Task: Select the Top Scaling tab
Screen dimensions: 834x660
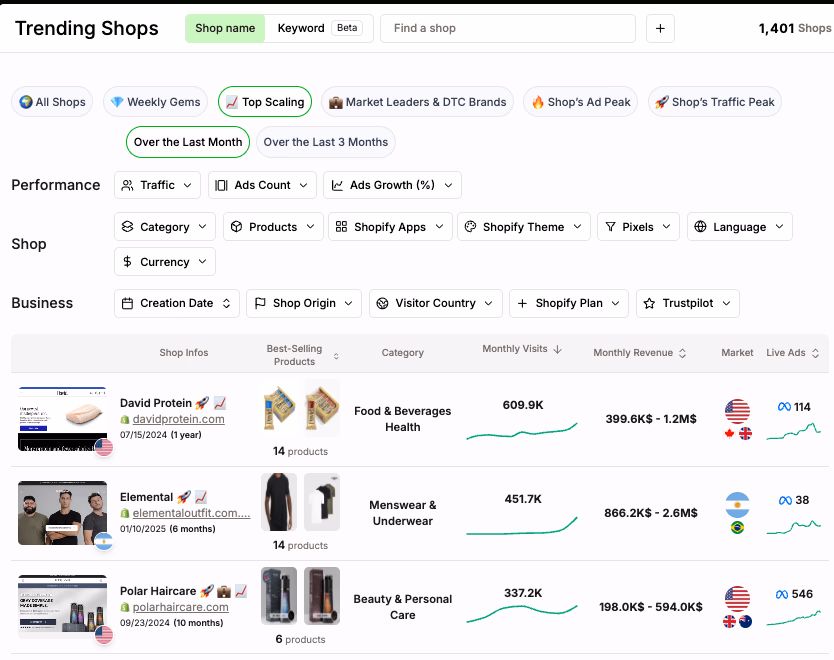Action: 265,102
